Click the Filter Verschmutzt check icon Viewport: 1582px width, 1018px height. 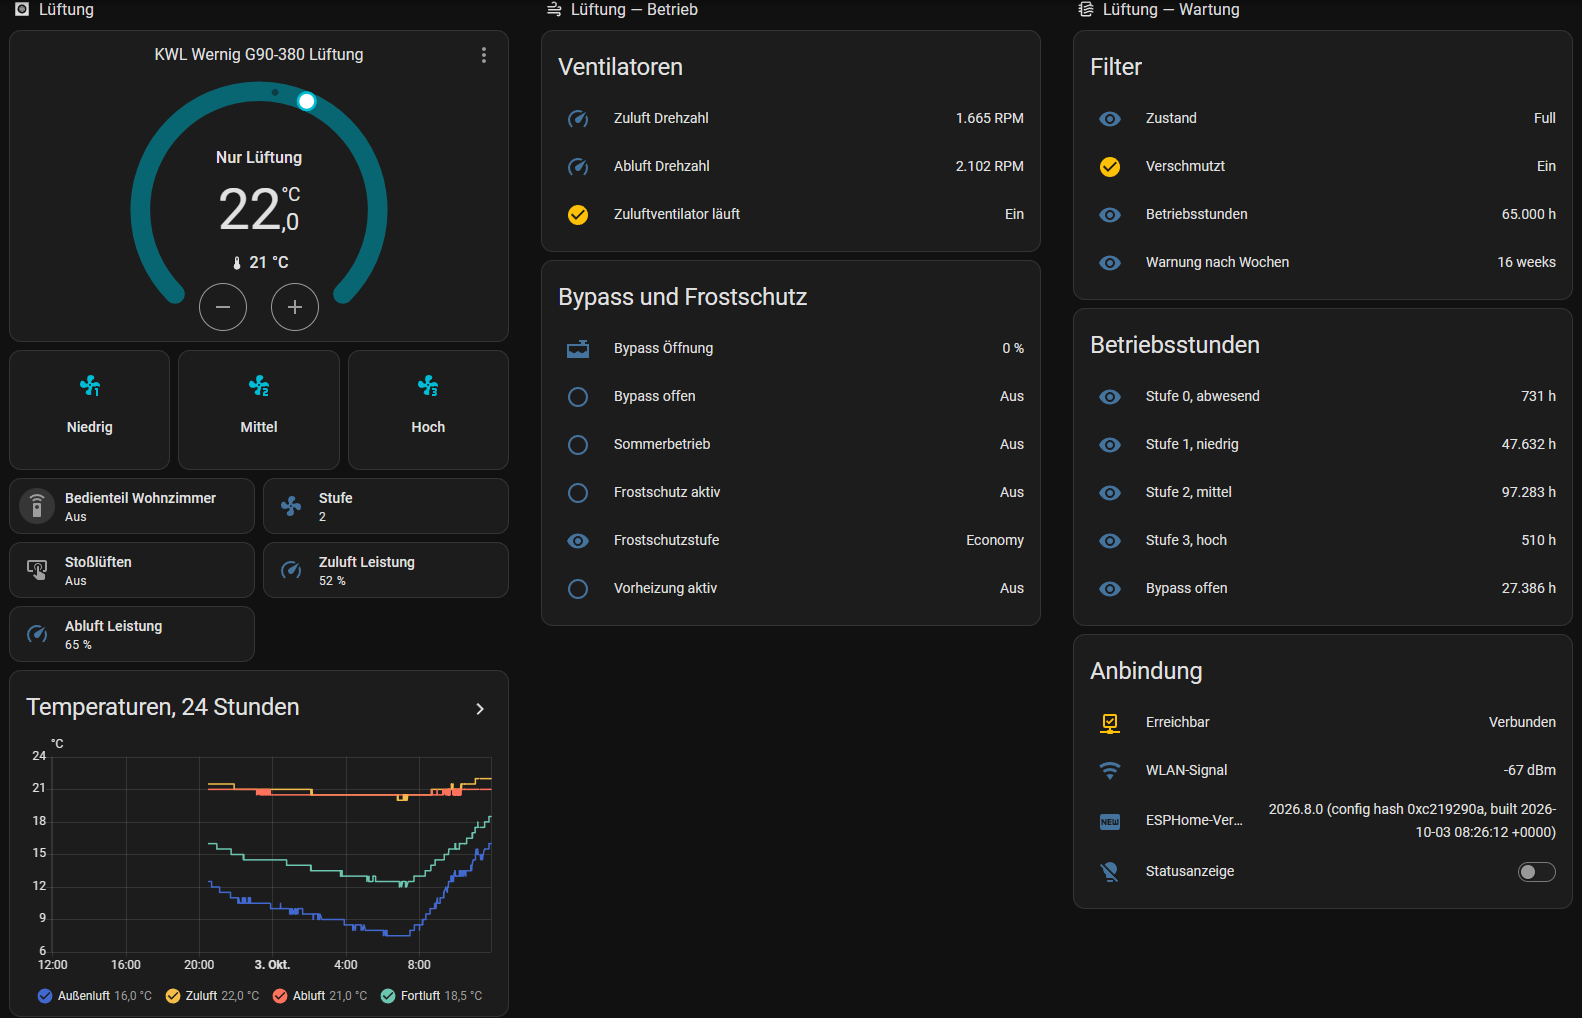[1110, 166]
